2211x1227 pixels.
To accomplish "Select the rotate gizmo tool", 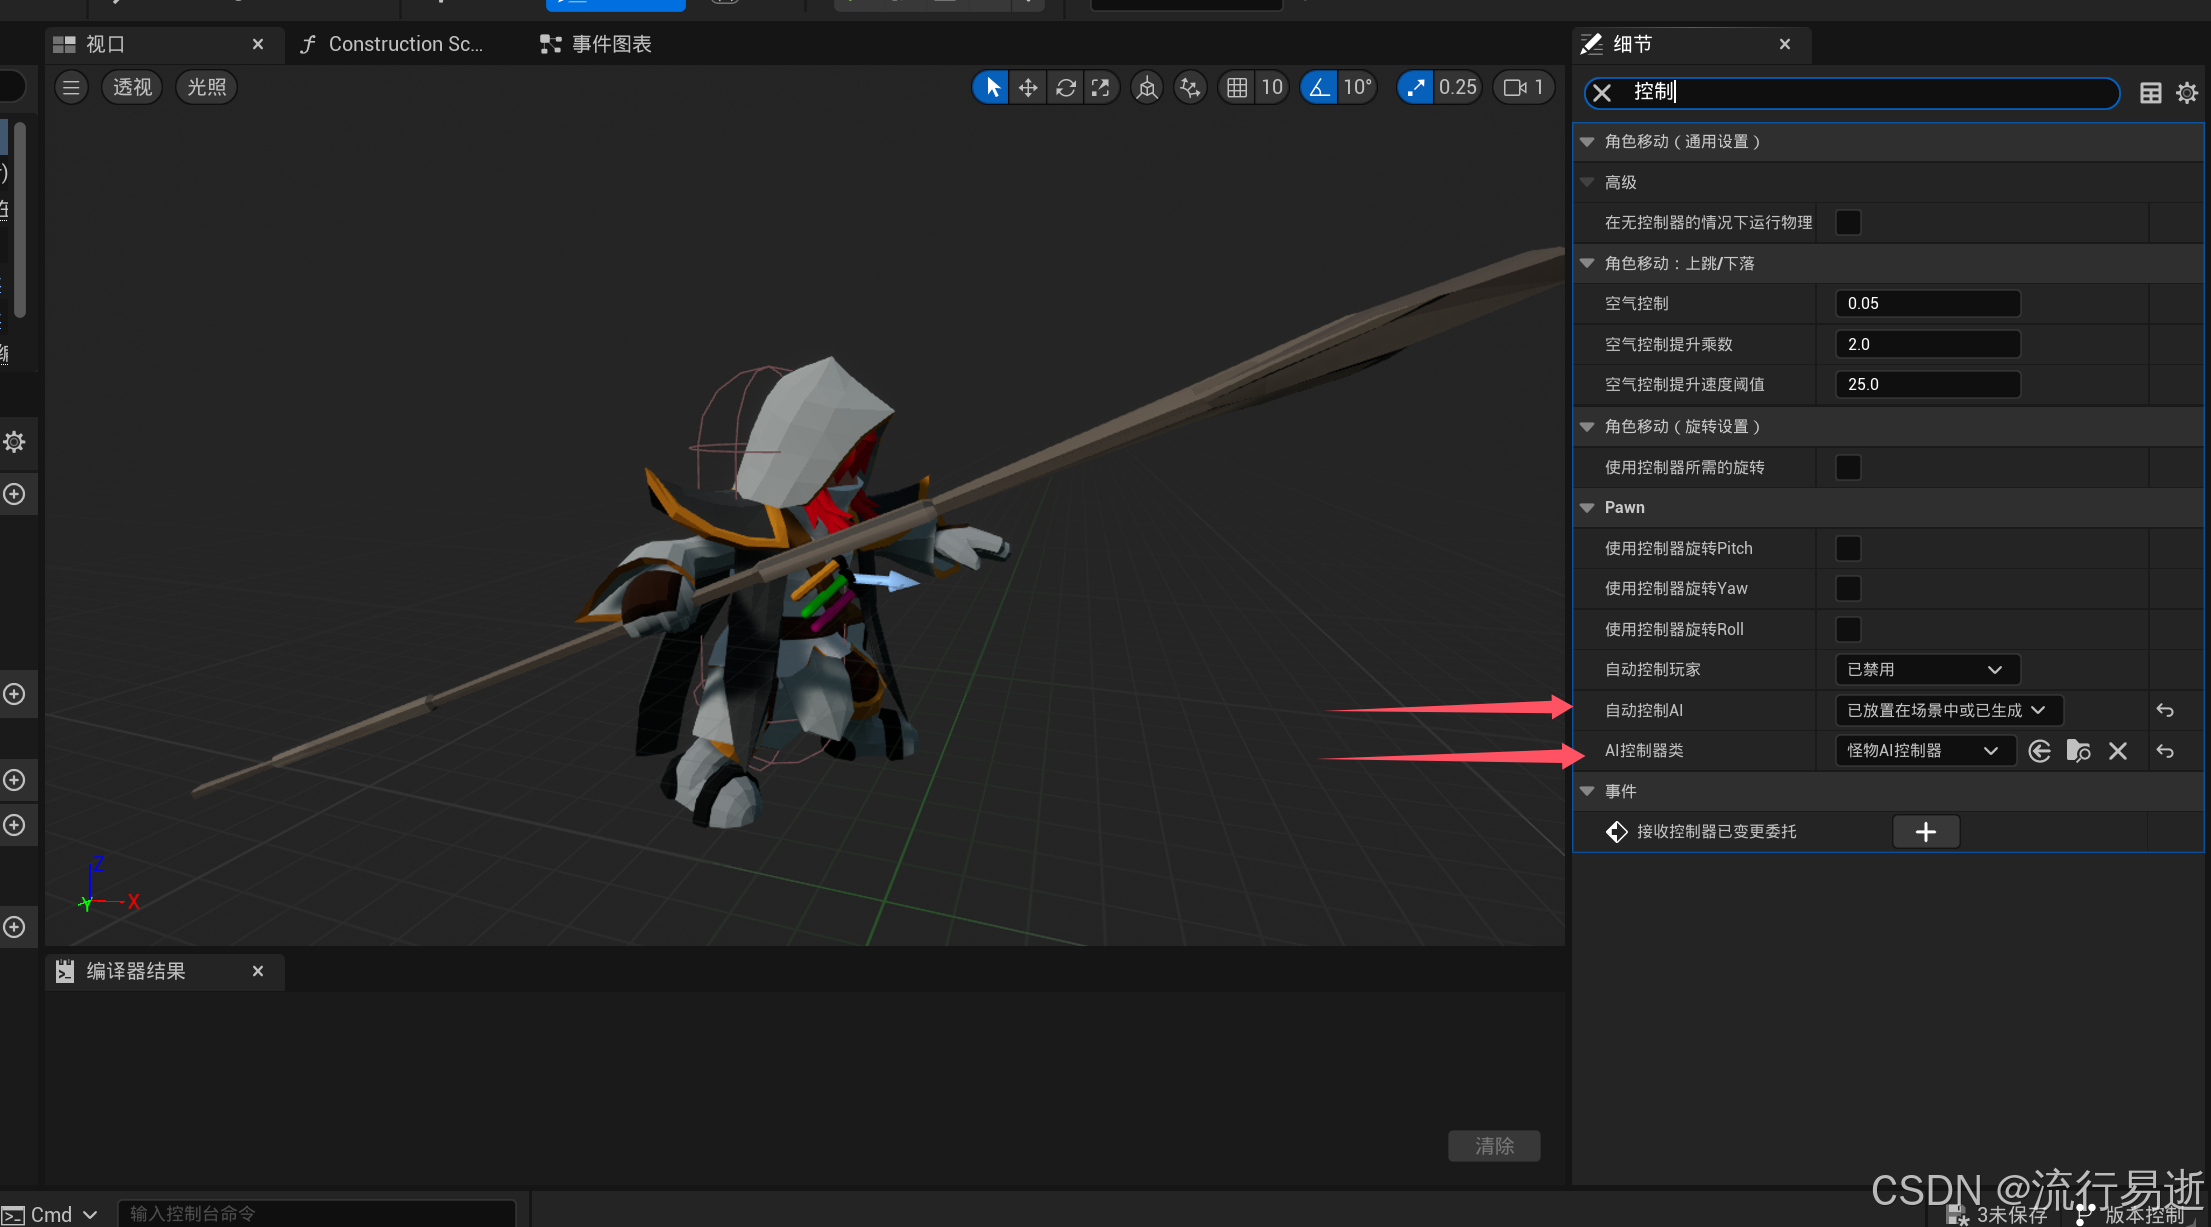I will [x=1065, y=88].
